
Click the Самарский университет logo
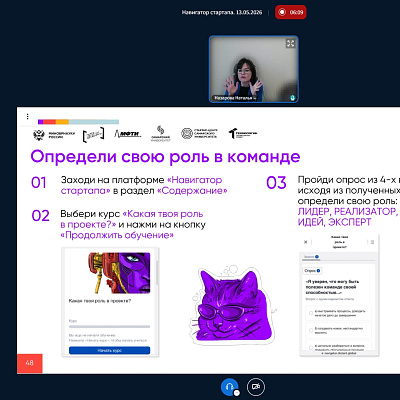[x=161, y=133]
